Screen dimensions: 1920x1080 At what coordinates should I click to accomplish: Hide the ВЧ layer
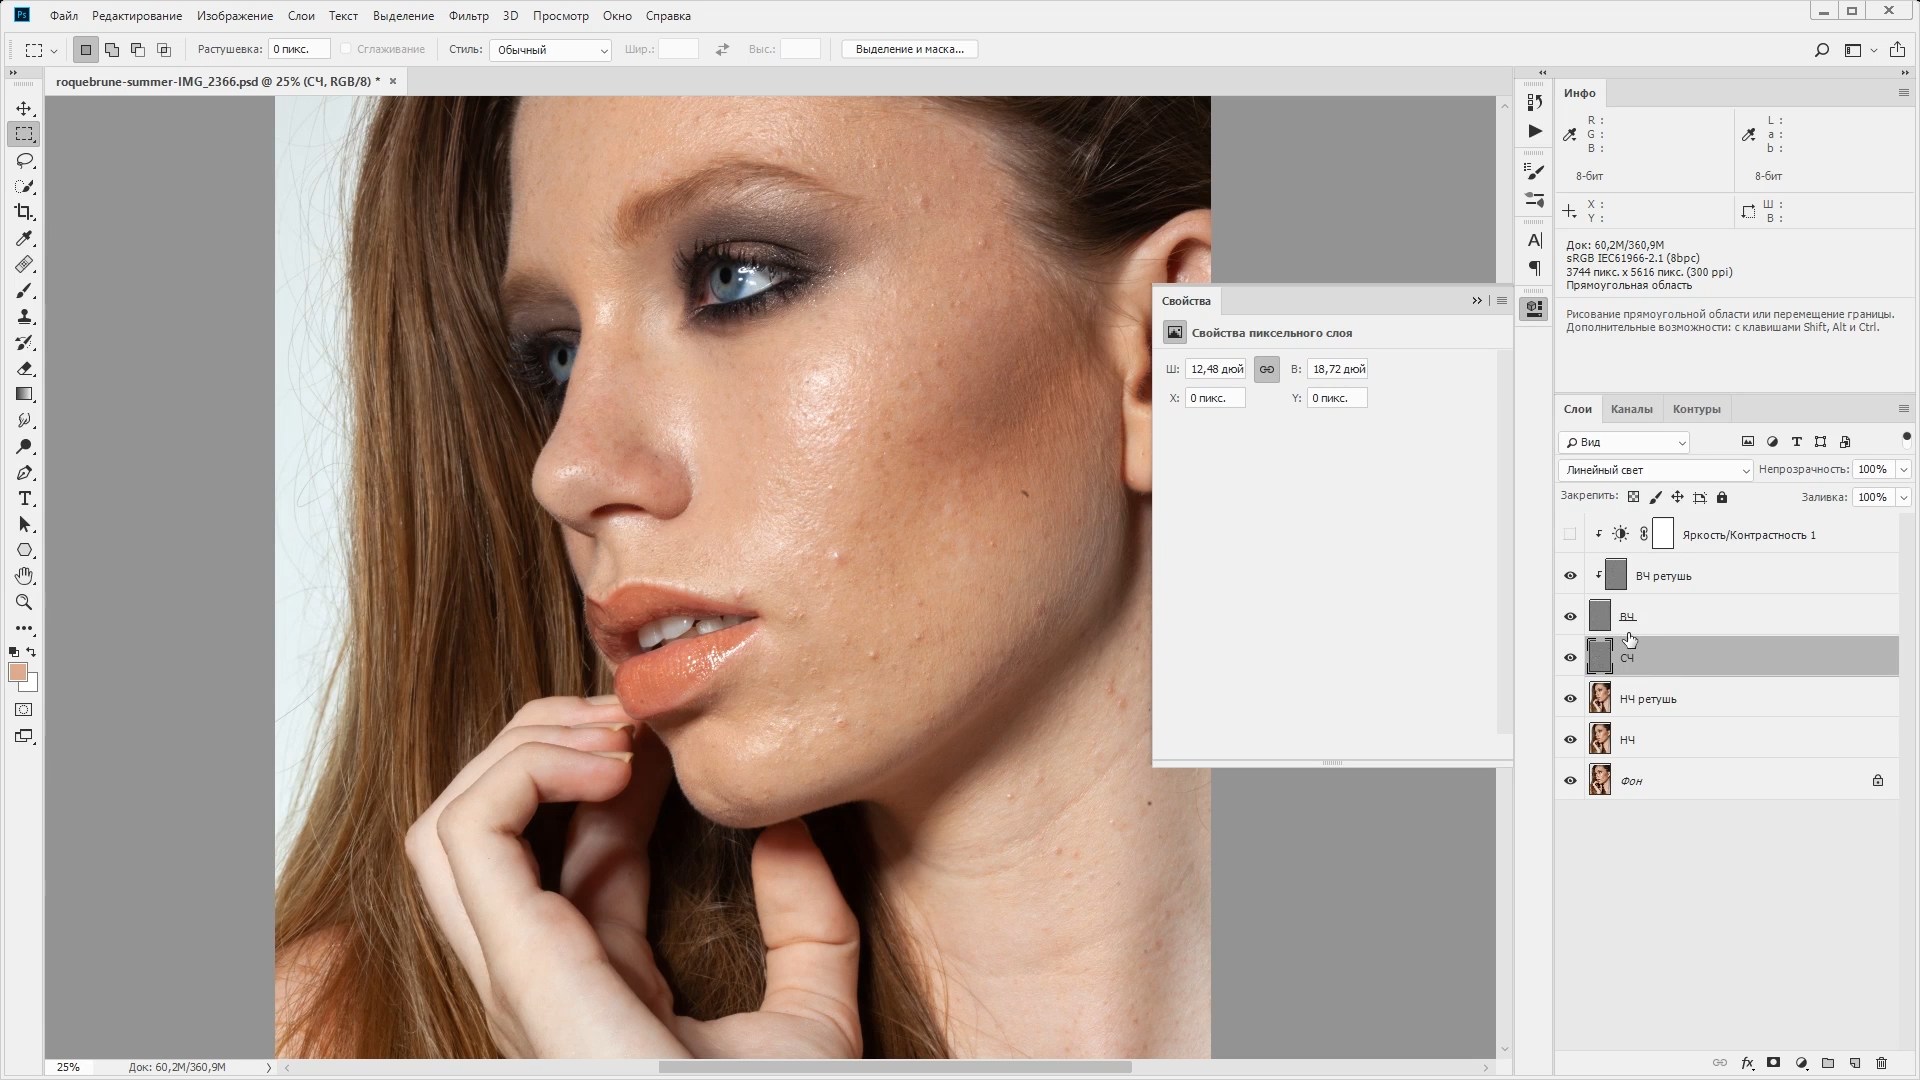click(1570, 616)
